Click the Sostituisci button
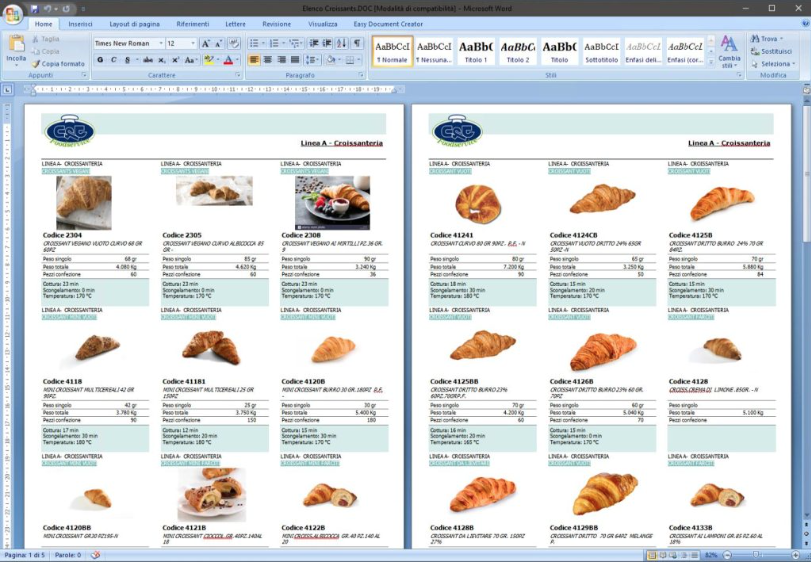The width and height of the screenshot is (811, 562). pos(775,51)
